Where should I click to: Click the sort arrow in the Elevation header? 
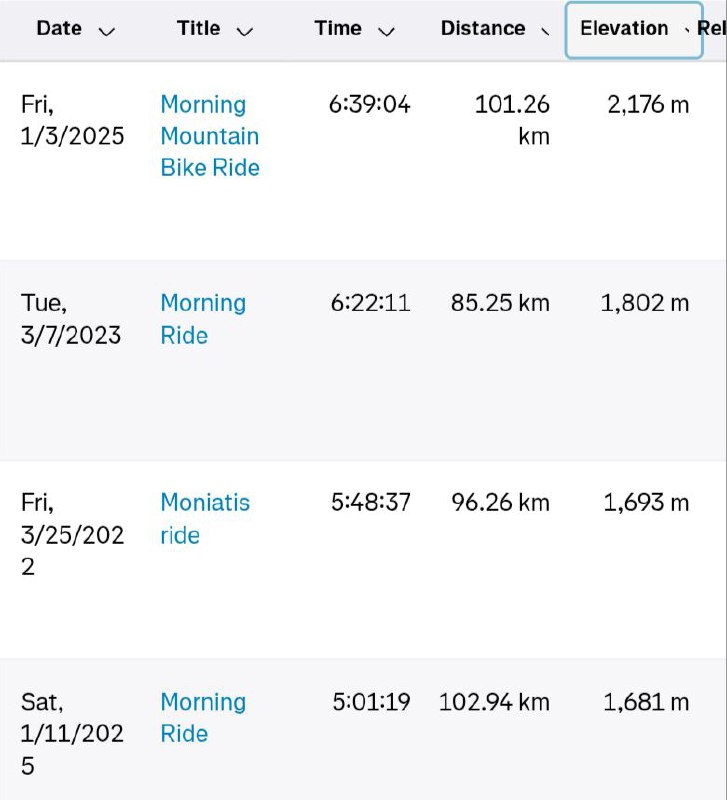687,31
